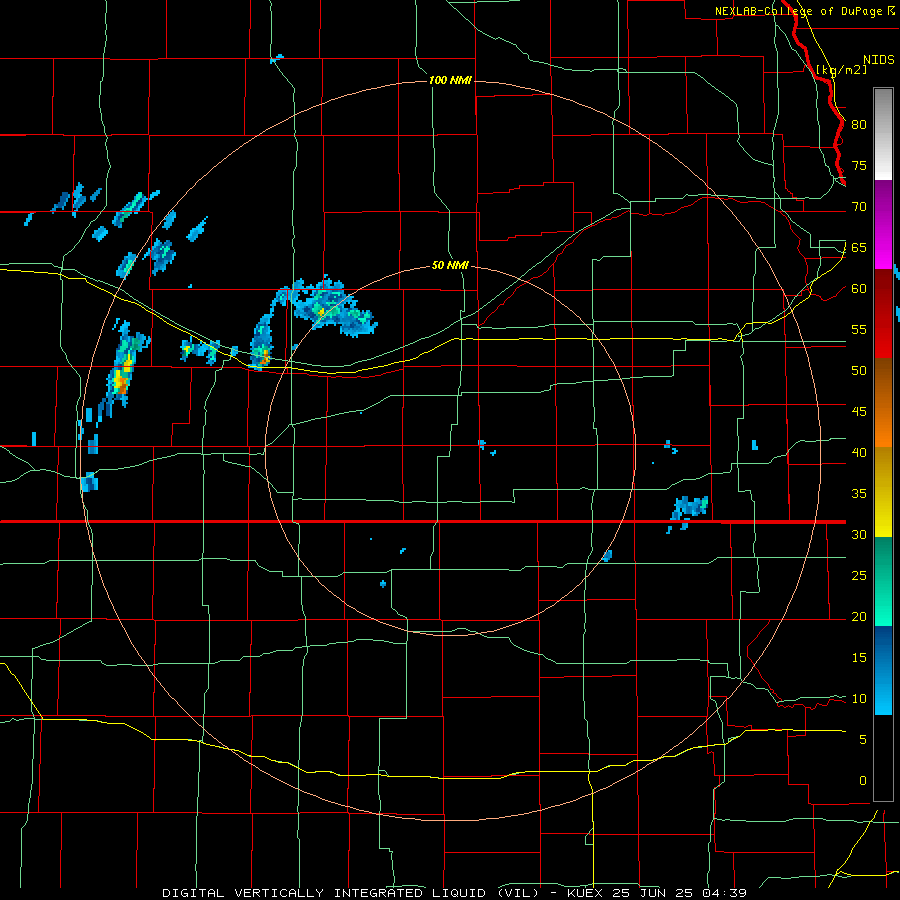Click the 50 NMI range ring label
Viewport: 900px width, 900px height.
click(x=450, y=265)
